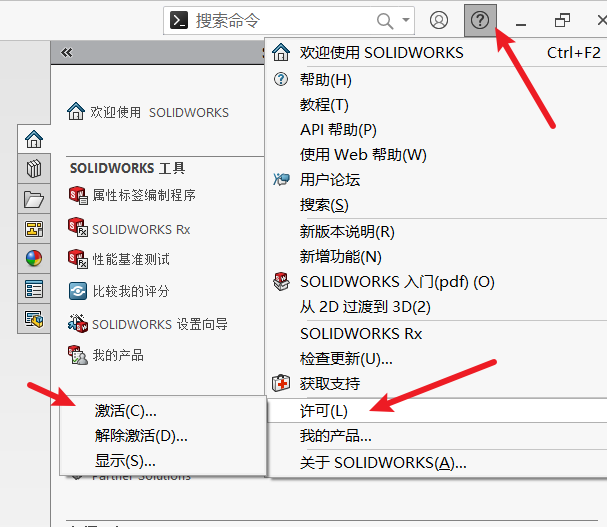The height and width of the screenshot is (527, 607).
Task: Select 欢迎使用 SOLIDWORKS menu item
Action: tap(436, 53)
